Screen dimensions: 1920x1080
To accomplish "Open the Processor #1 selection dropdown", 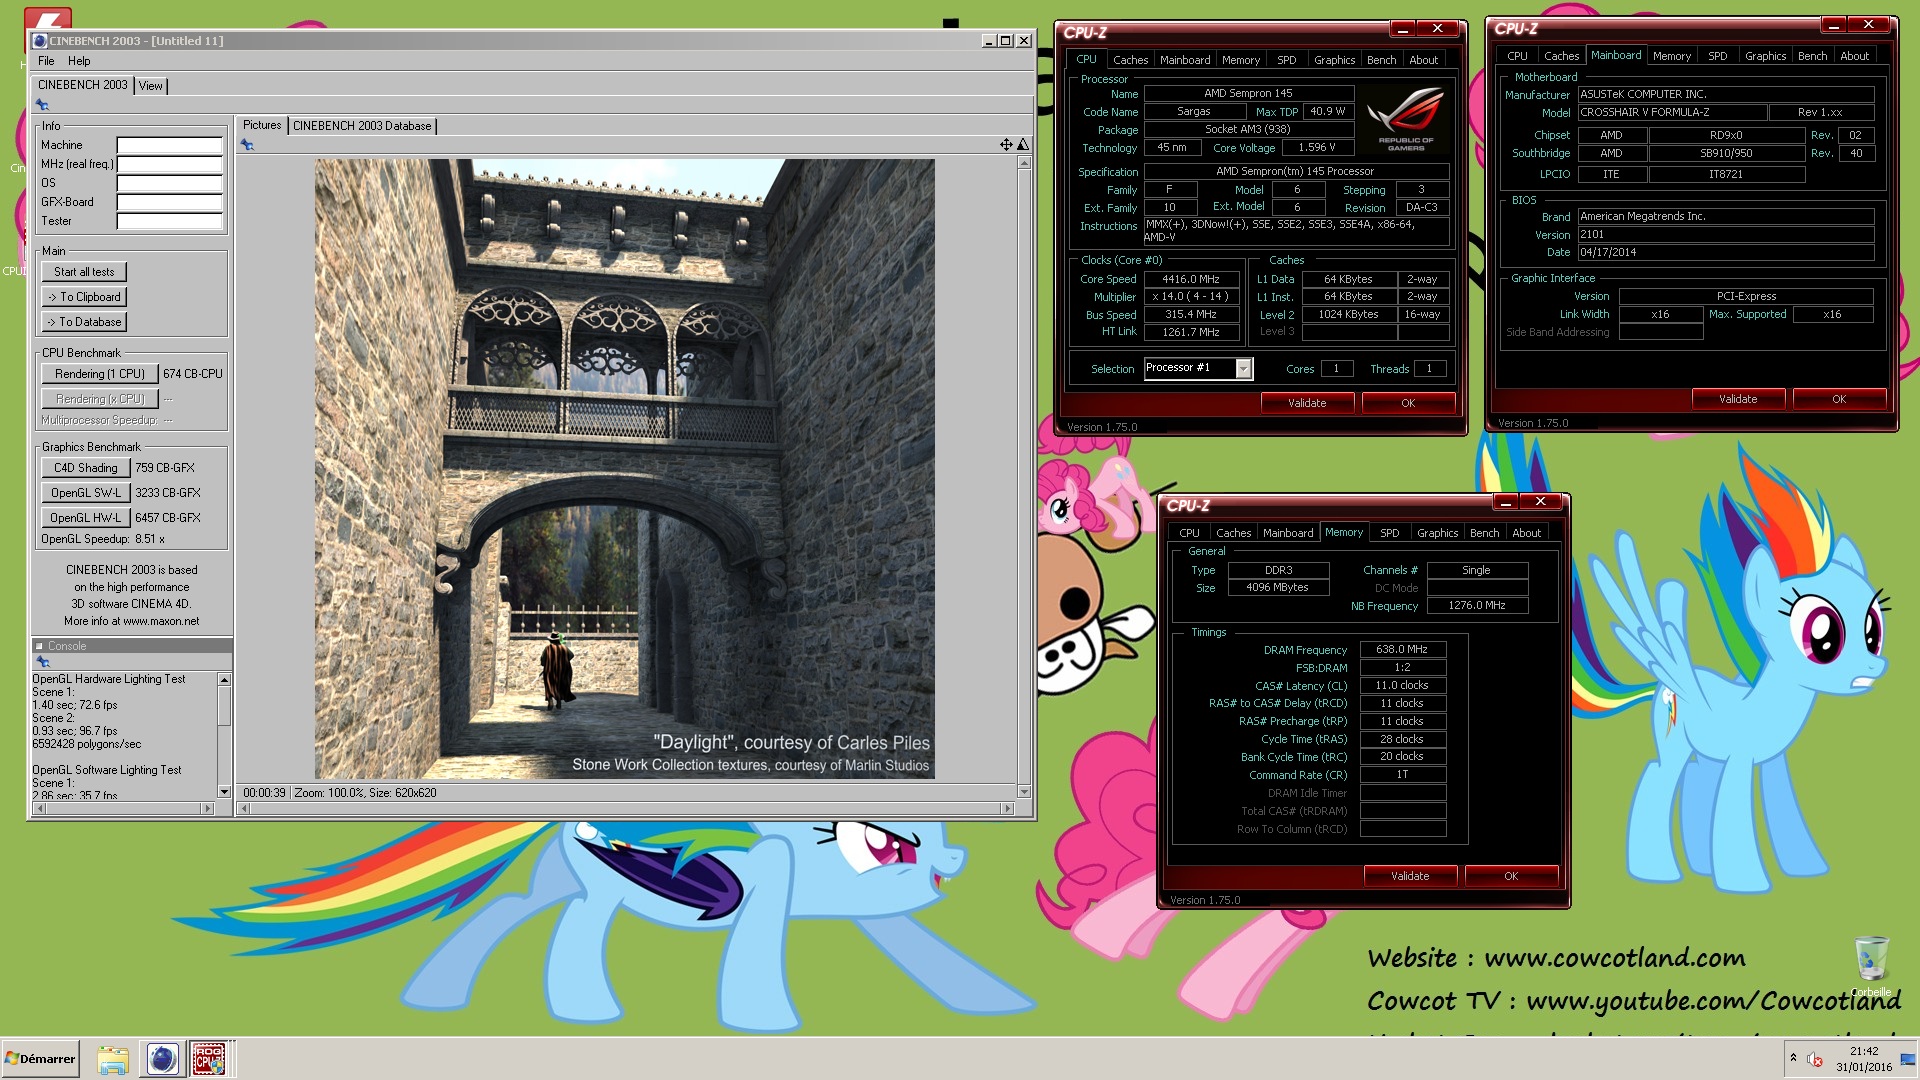I will point(1243,369).
